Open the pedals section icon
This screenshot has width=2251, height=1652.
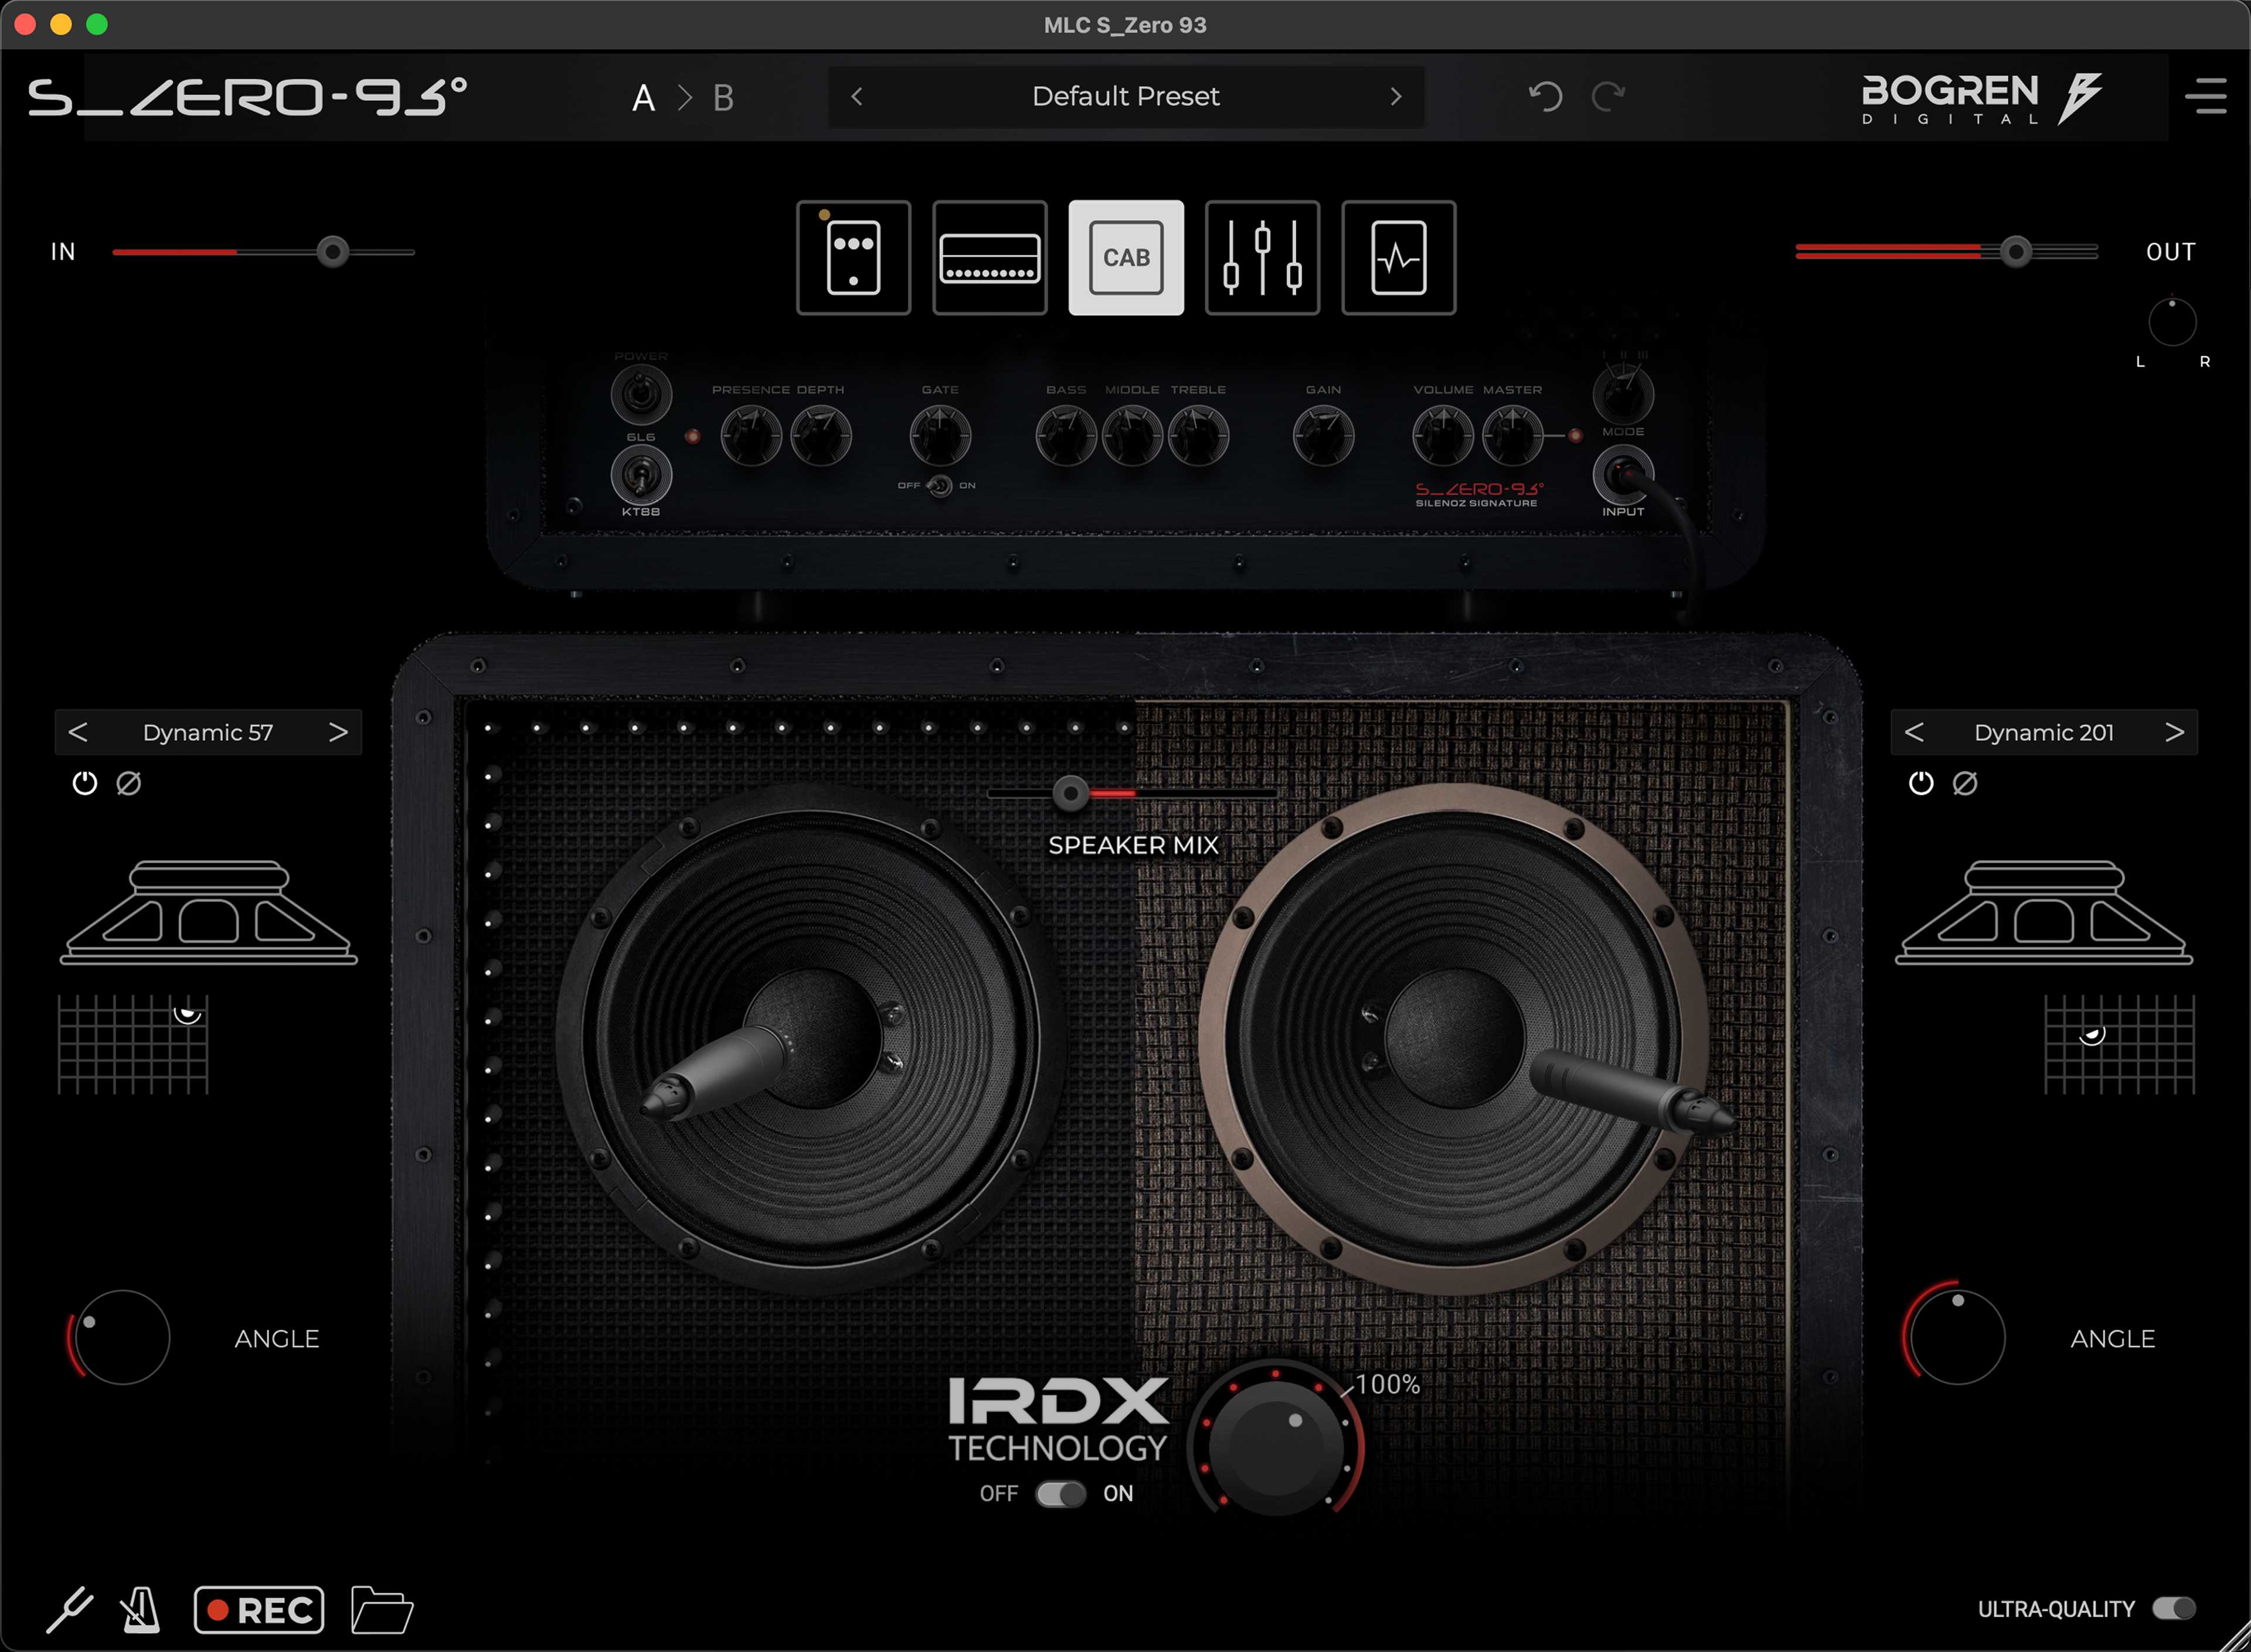pos(853,258)
